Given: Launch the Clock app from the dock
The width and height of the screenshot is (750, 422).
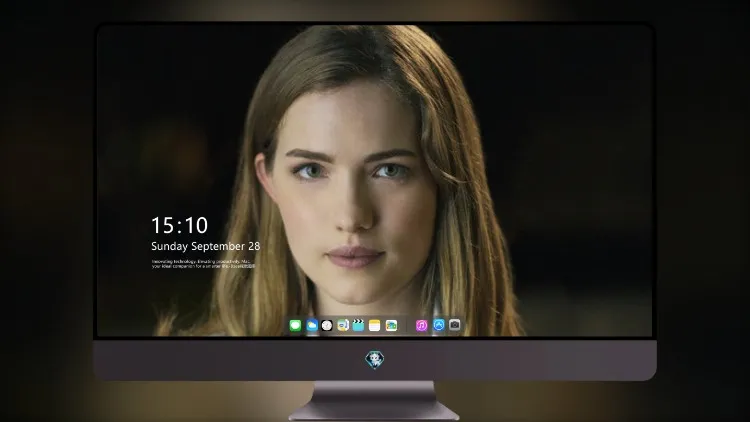Looking at the screenshot, I should coord(327,325).
